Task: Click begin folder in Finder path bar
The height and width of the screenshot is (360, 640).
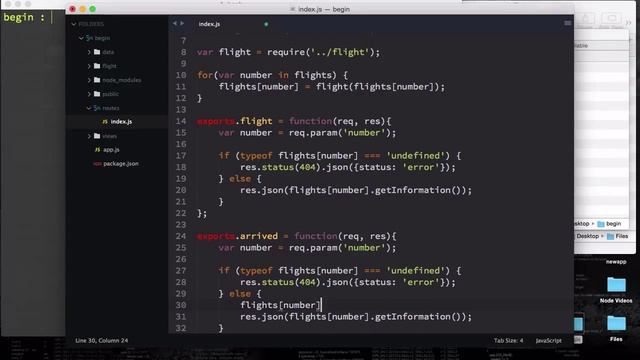Action: click(609, 224)
